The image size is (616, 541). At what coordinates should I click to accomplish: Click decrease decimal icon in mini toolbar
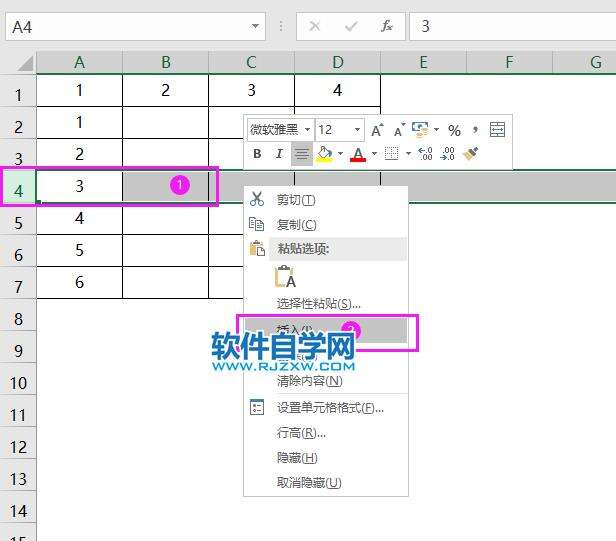coord(447,154)
